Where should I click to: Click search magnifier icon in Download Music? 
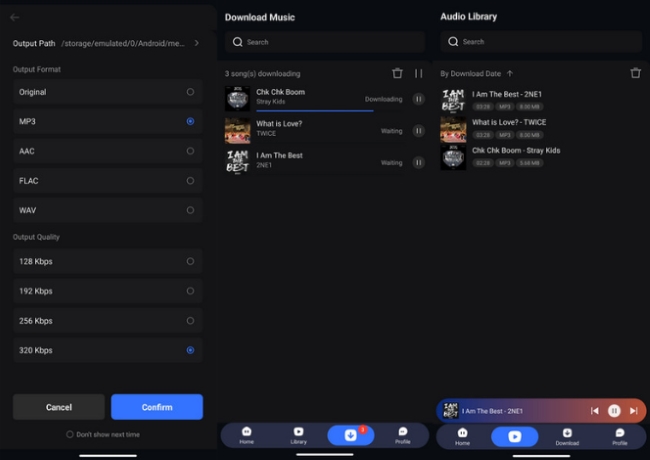pyautogui.click(x=238, y=42)
